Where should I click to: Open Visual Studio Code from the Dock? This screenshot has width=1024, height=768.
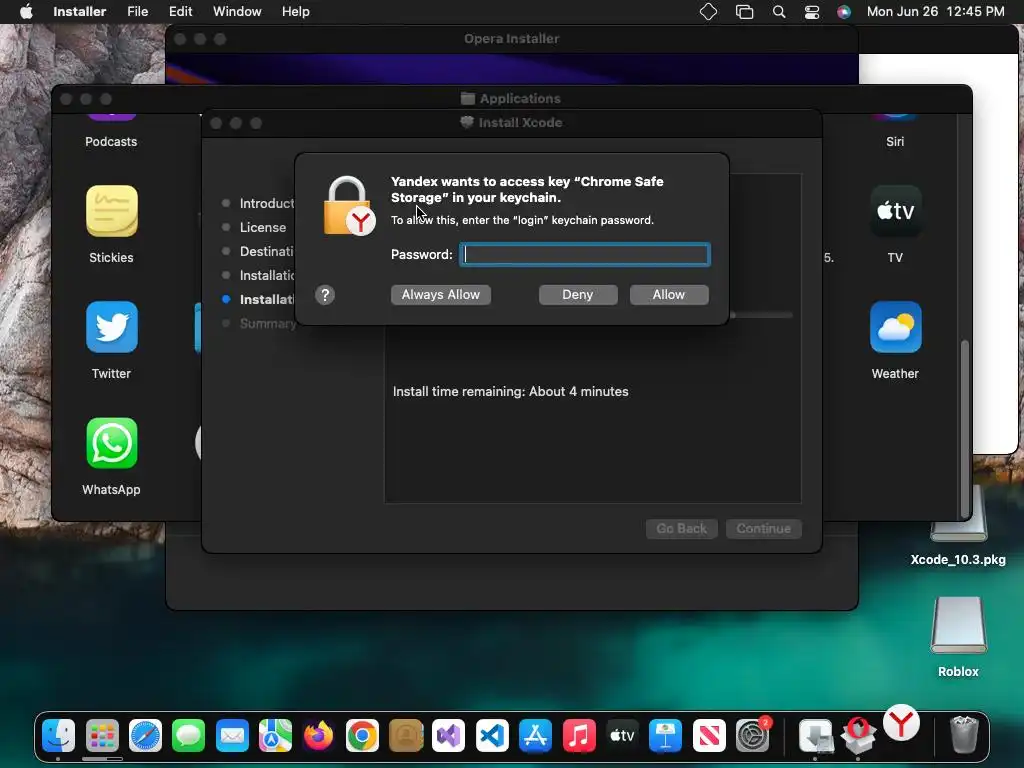click(x=492, y=737)
